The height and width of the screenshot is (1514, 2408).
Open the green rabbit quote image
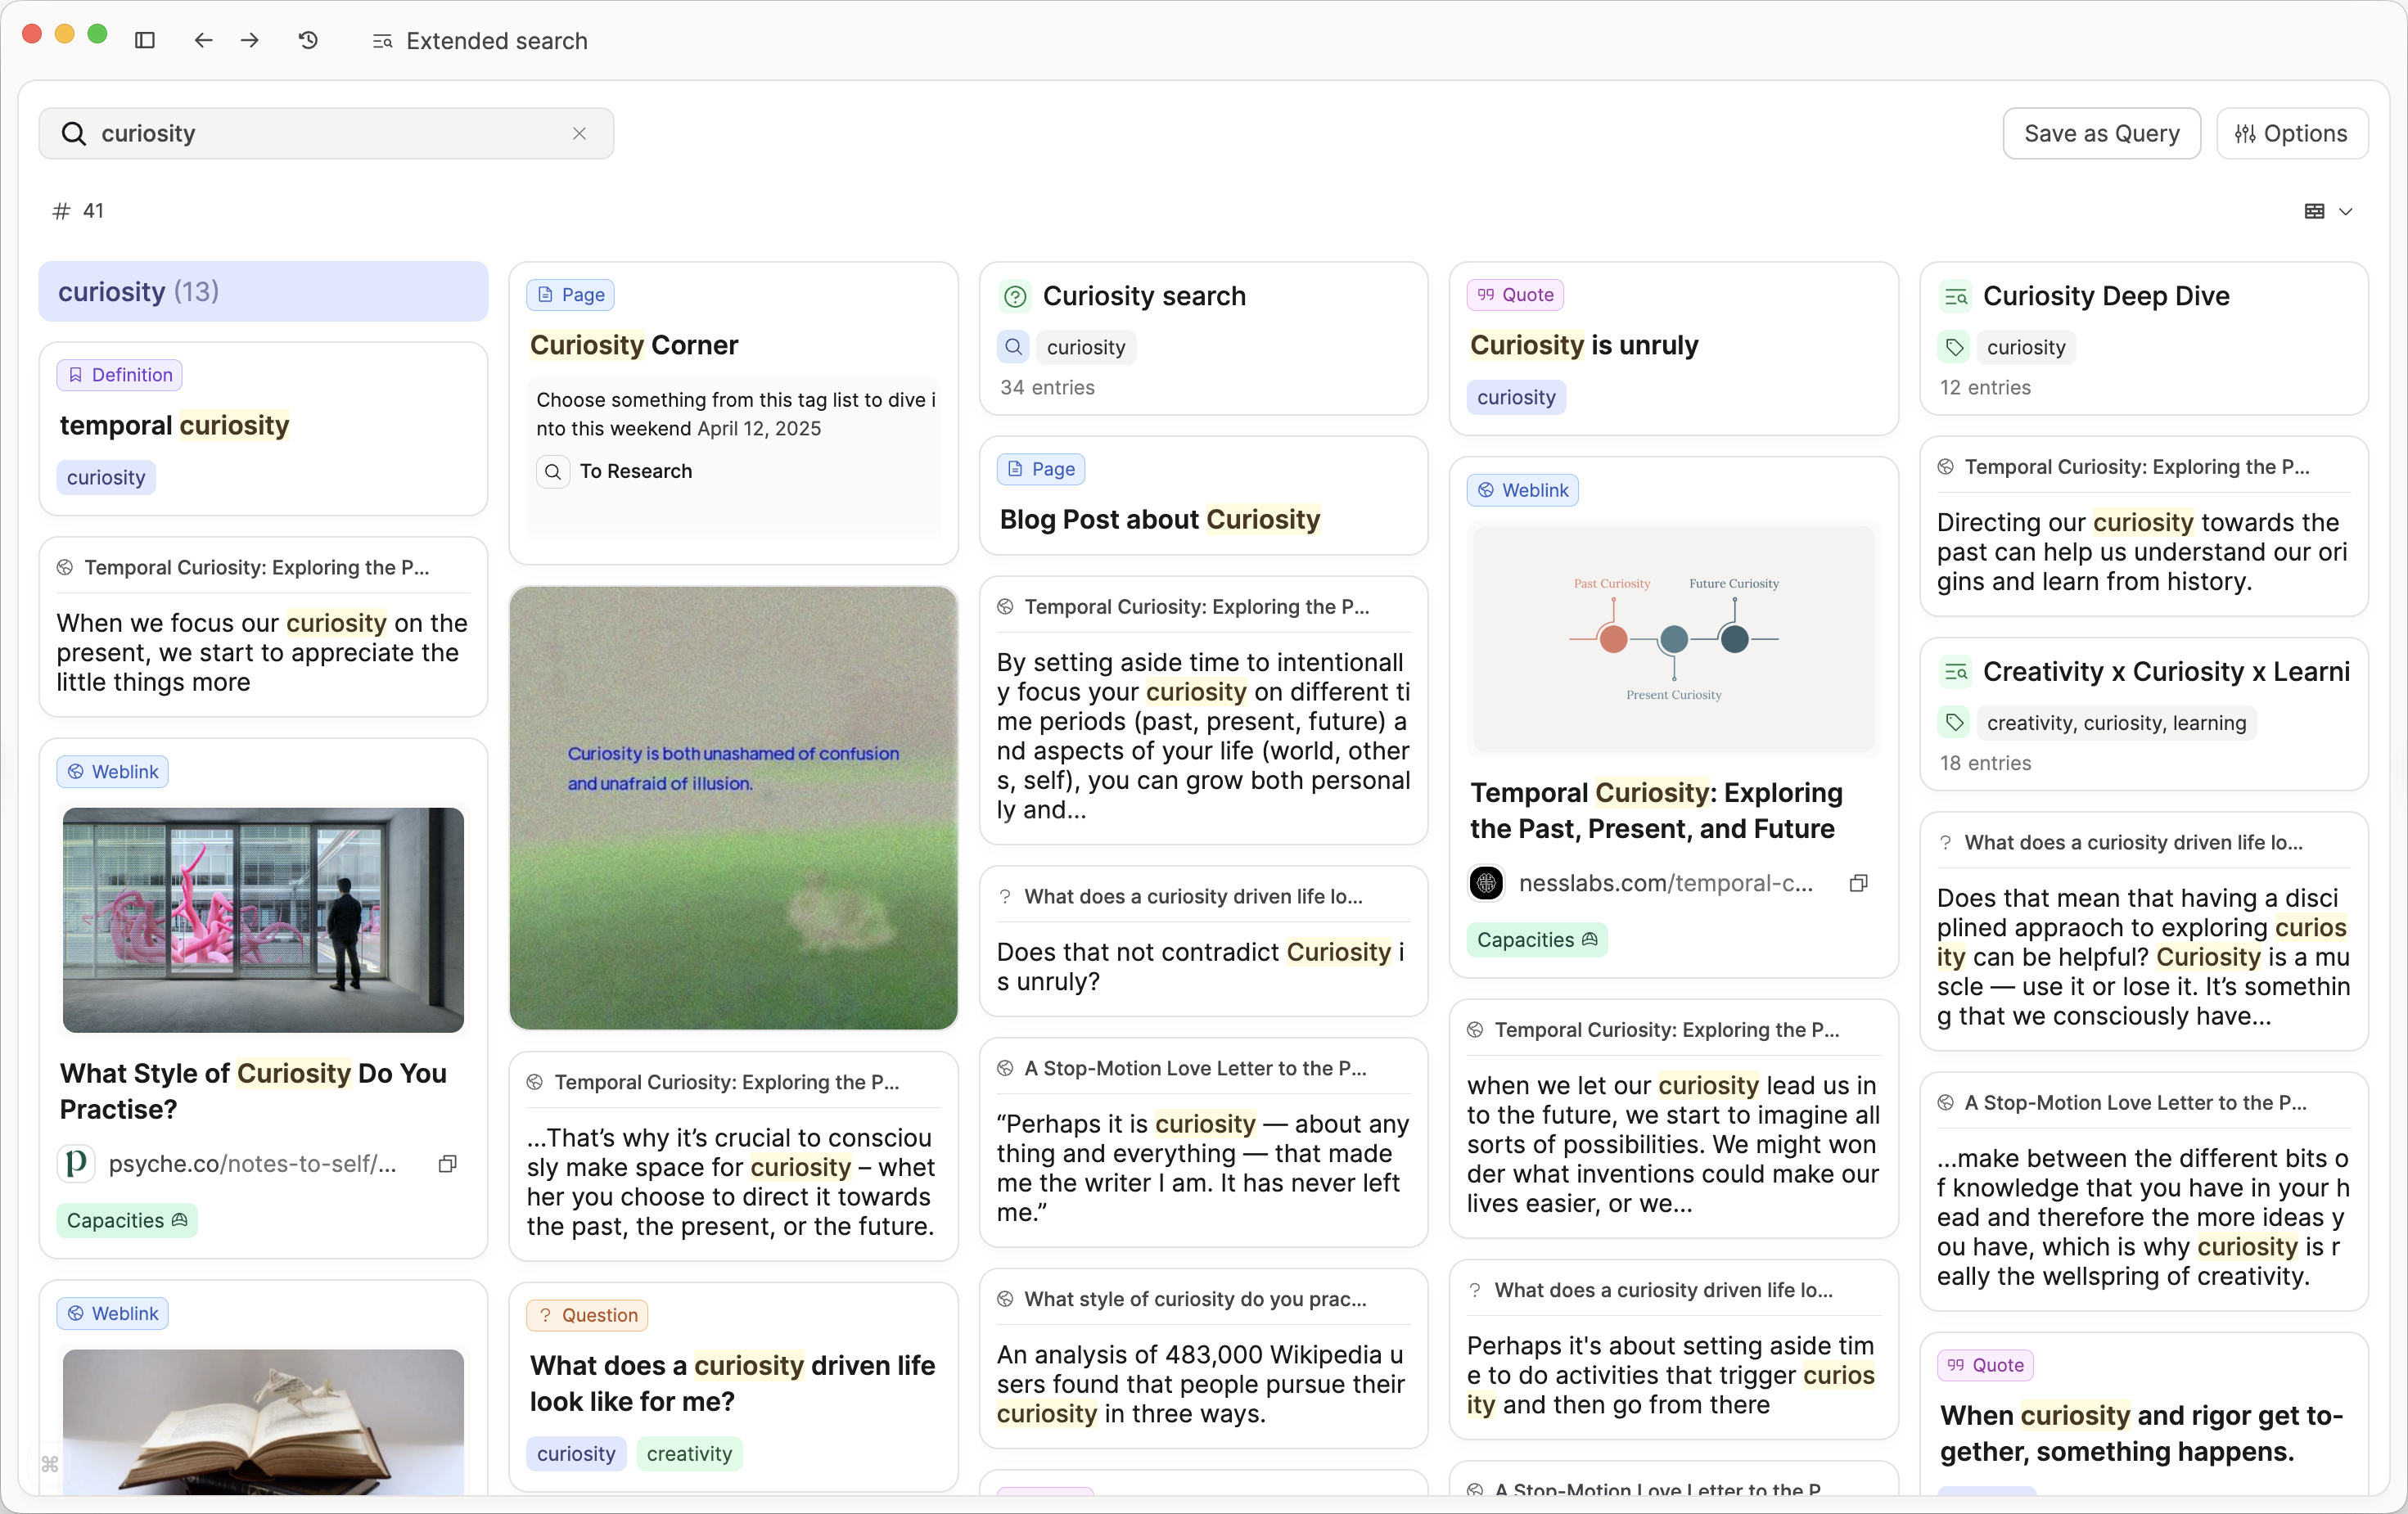[x=733, y=807]
